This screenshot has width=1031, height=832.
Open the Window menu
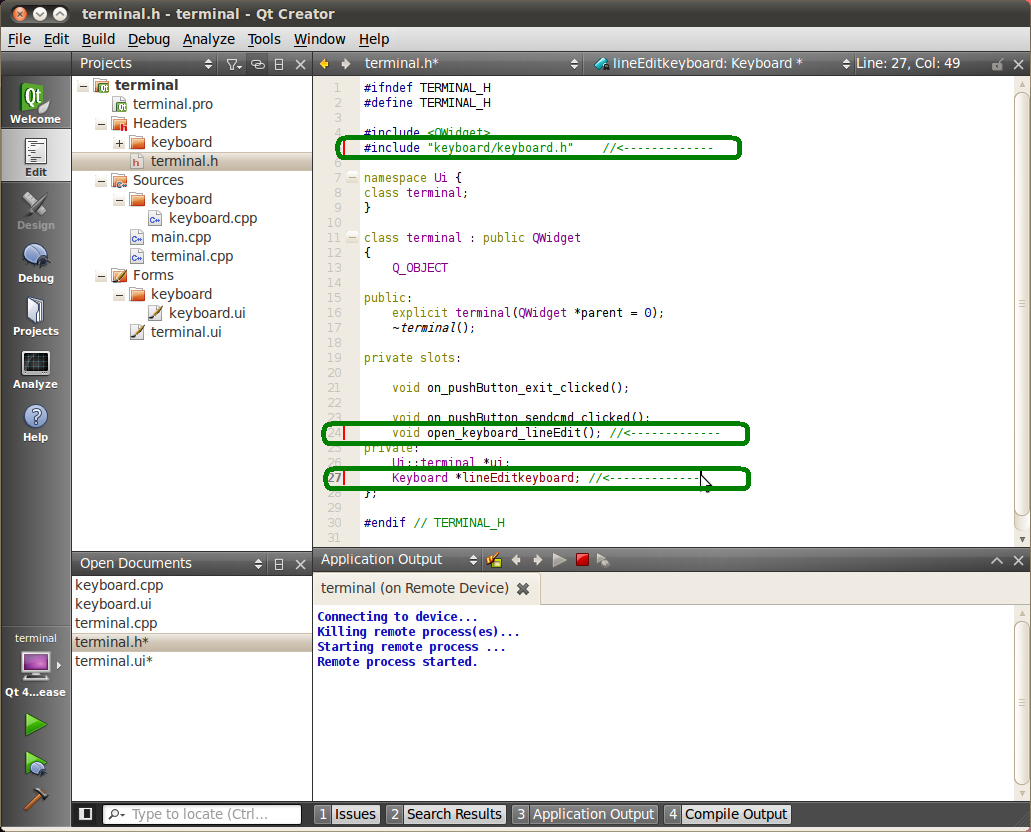tap(319, 39)
